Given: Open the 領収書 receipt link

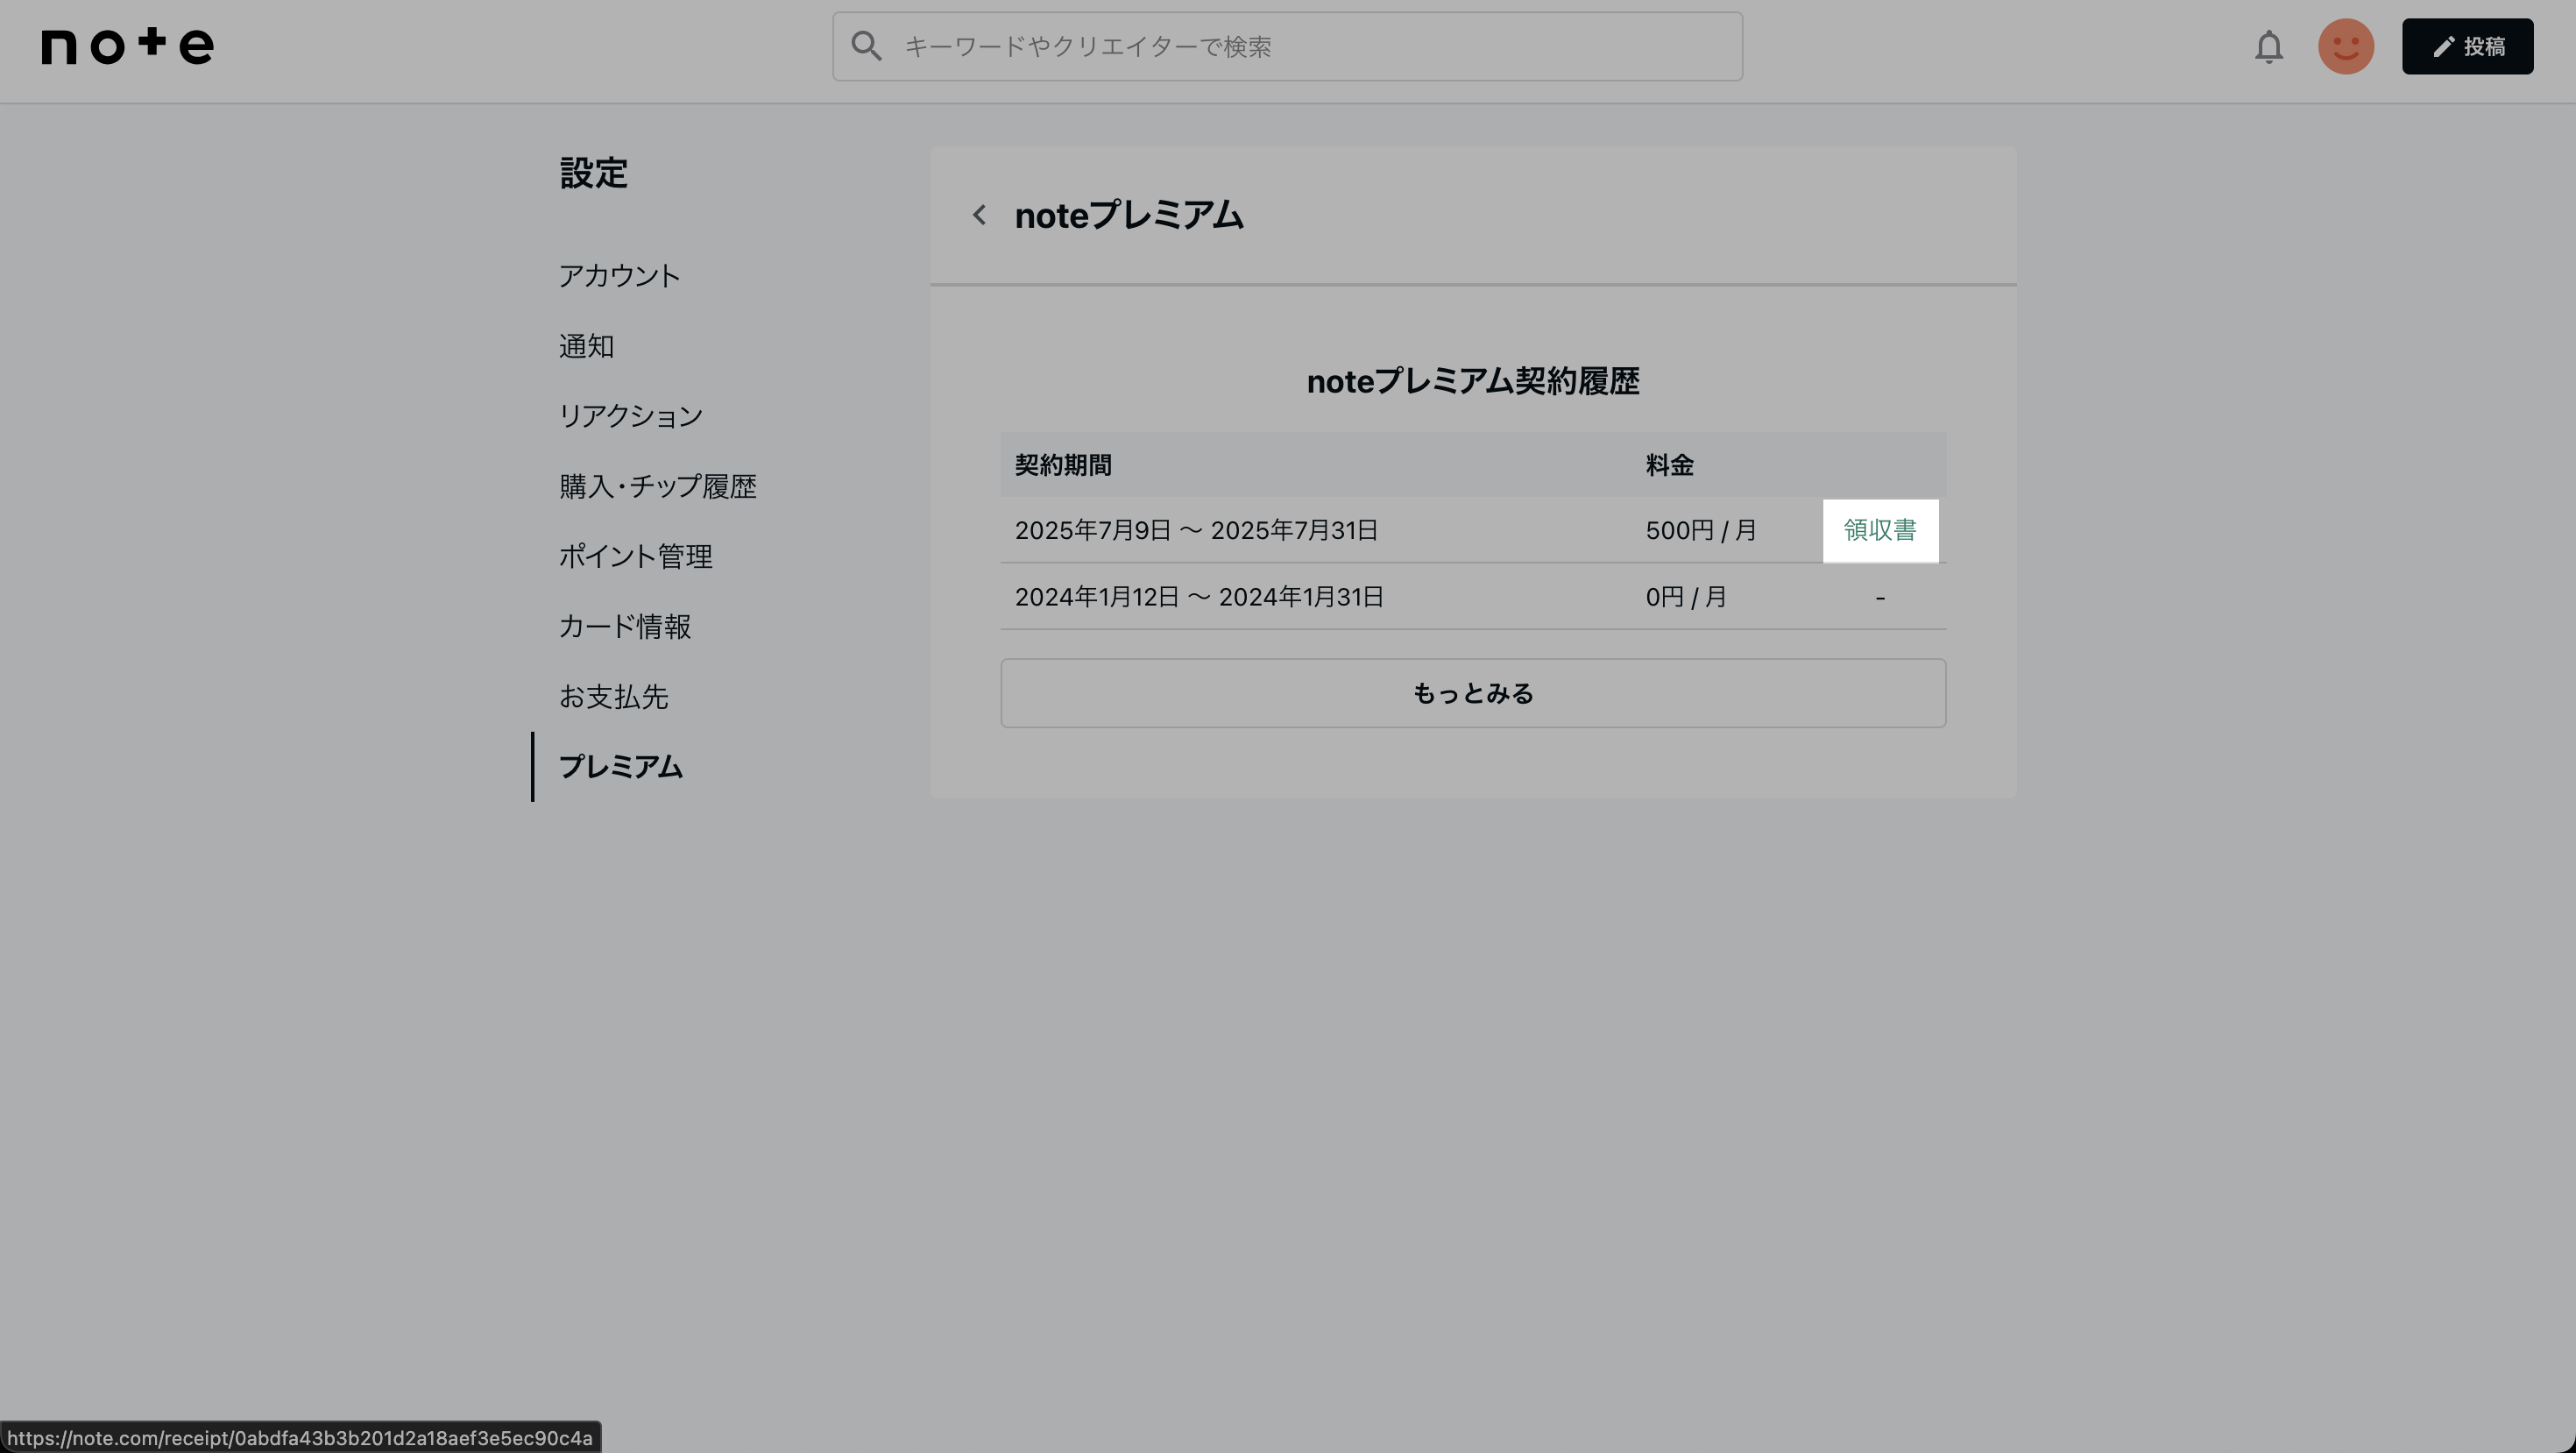Looking at the screenshot, I should (1879, 530).
